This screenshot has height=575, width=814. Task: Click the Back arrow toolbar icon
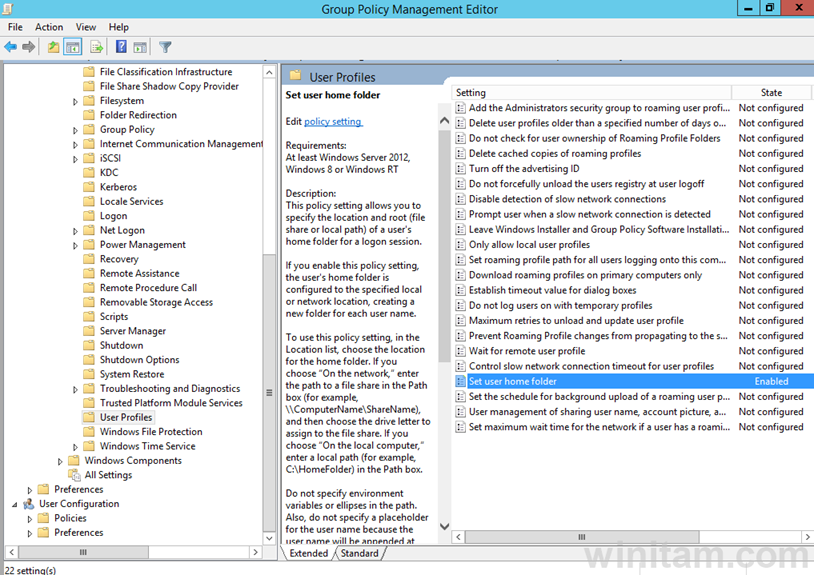[x=10, y=47]
